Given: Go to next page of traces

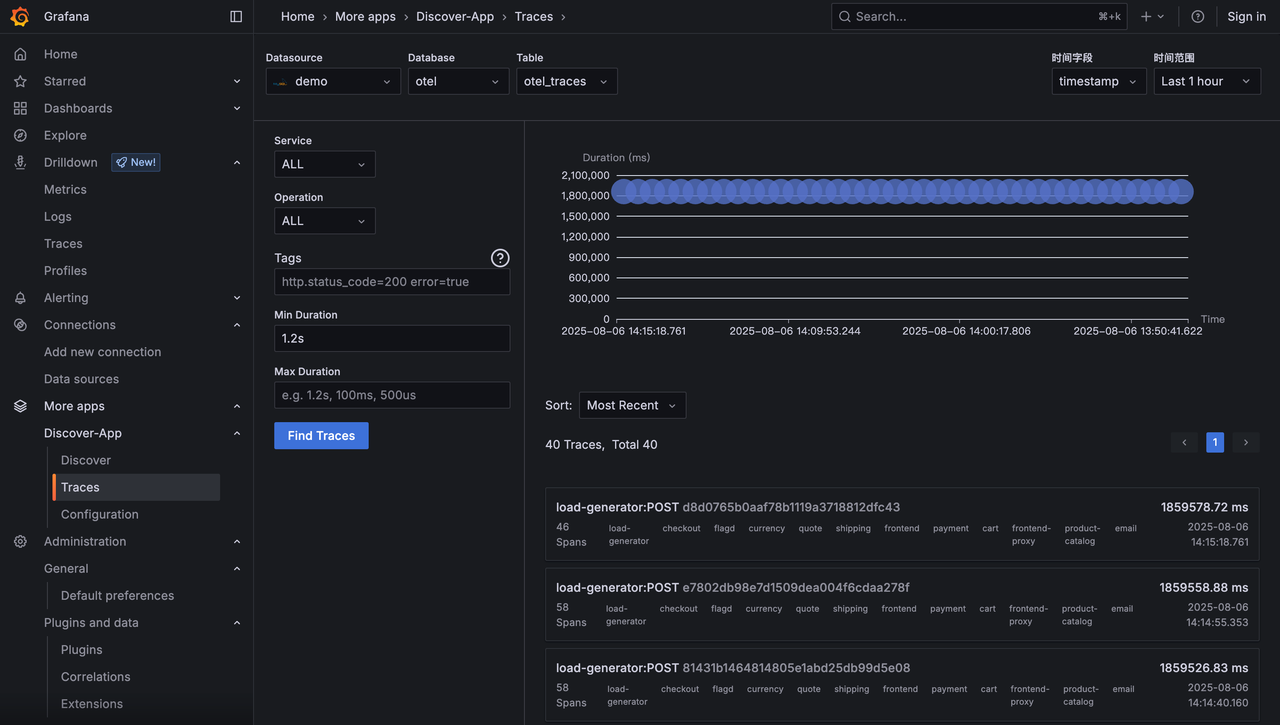Looking at the screenshot, I should click(1246, 442).
